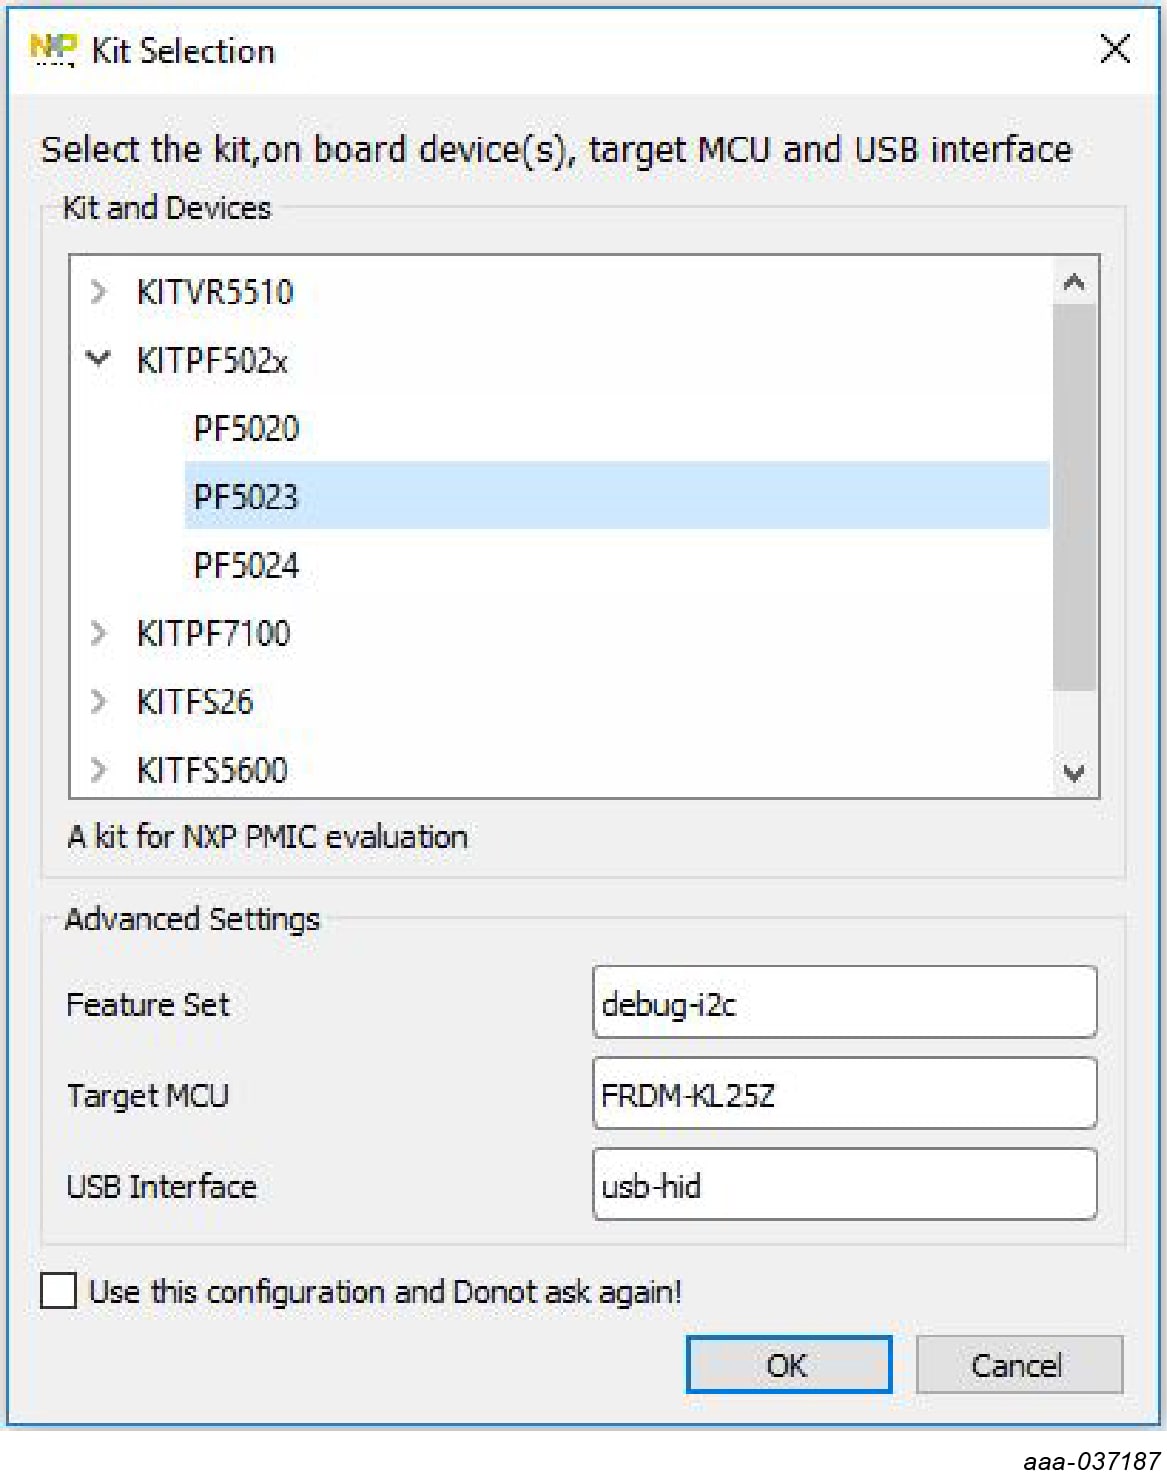Click the USB Interface usb-hid field
The image size is (1167, 1479).
844,1185
